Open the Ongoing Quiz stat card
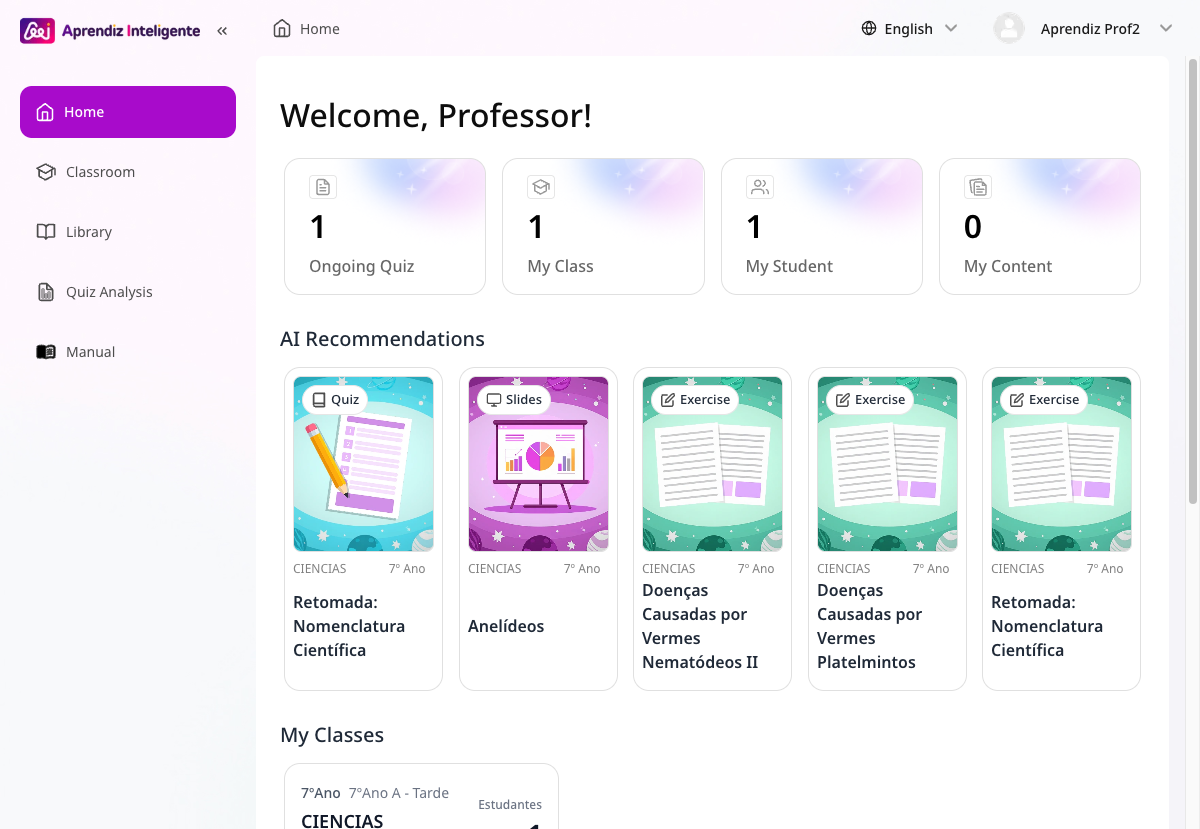Viewport: 1200px width, 829px height. point(385,226)
